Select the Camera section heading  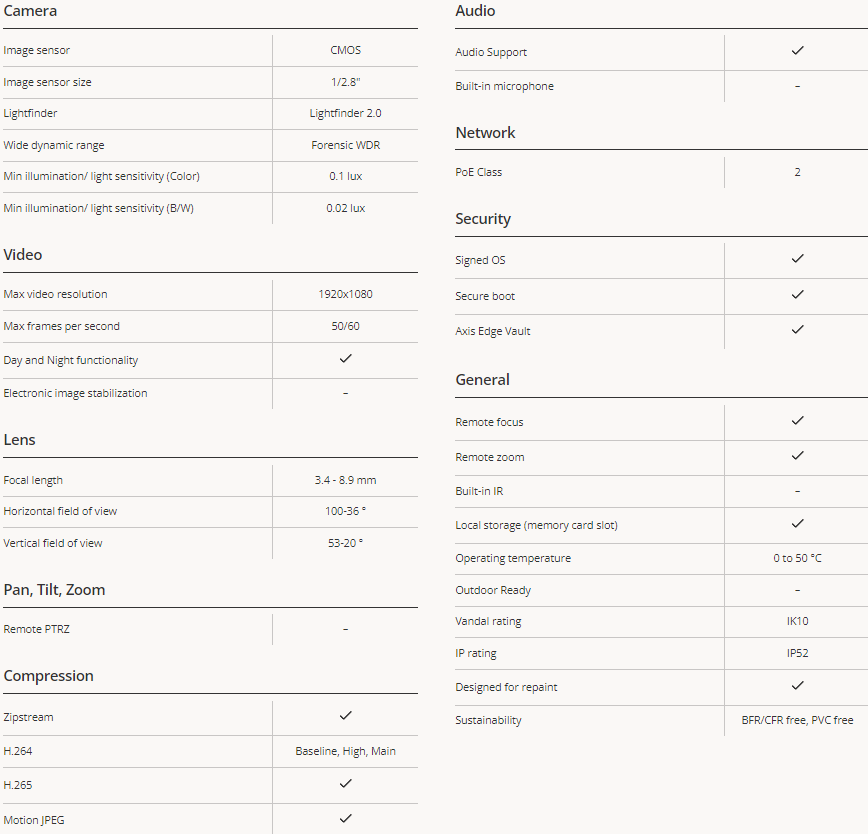pos(30,11)
